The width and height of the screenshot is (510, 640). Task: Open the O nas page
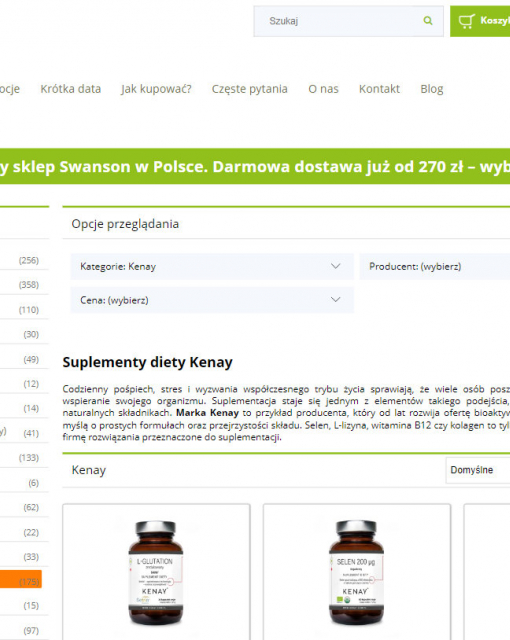(323, 89)
